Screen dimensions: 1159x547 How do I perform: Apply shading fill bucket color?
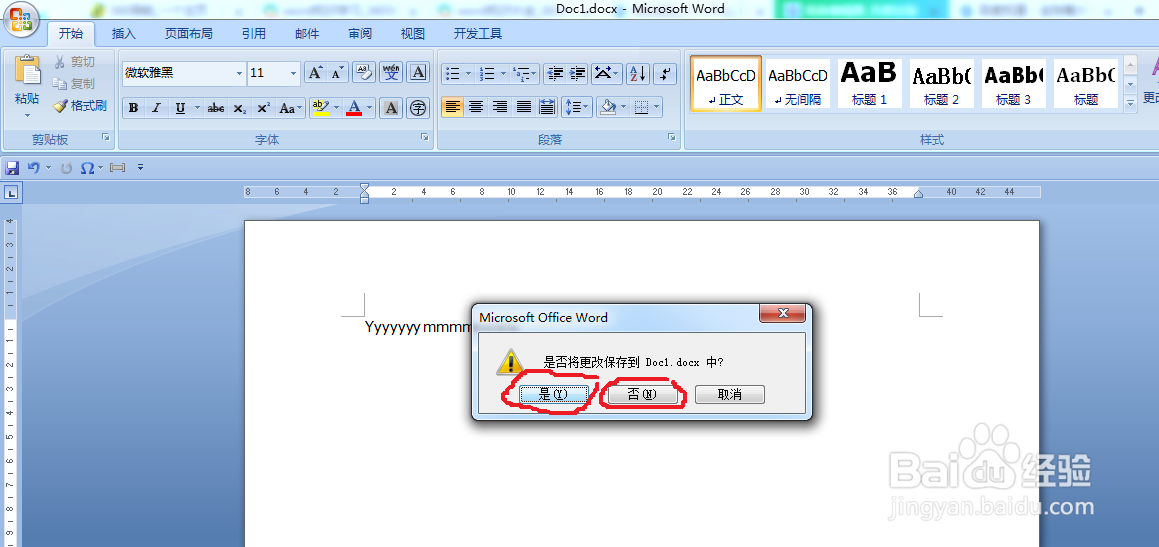click(x=608, y=108)
